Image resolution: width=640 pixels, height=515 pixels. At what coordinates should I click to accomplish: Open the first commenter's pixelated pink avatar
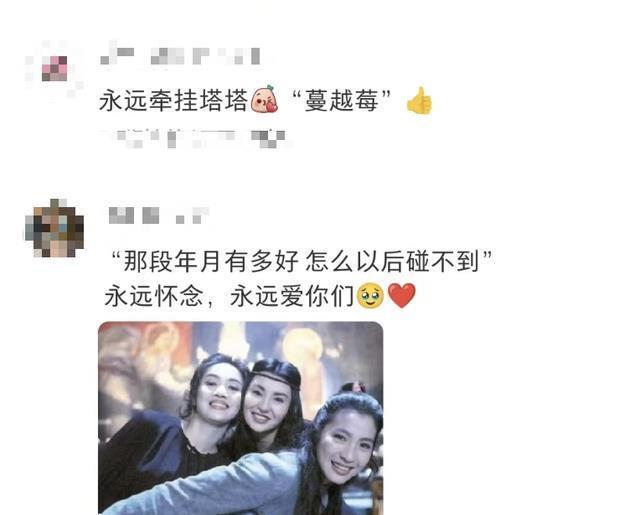(x=55, y=68)
